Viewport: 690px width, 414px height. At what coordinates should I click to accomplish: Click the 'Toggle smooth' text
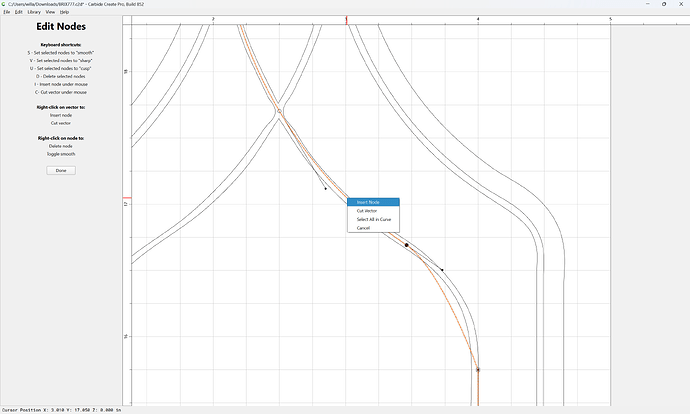click(x=61, y=154)
